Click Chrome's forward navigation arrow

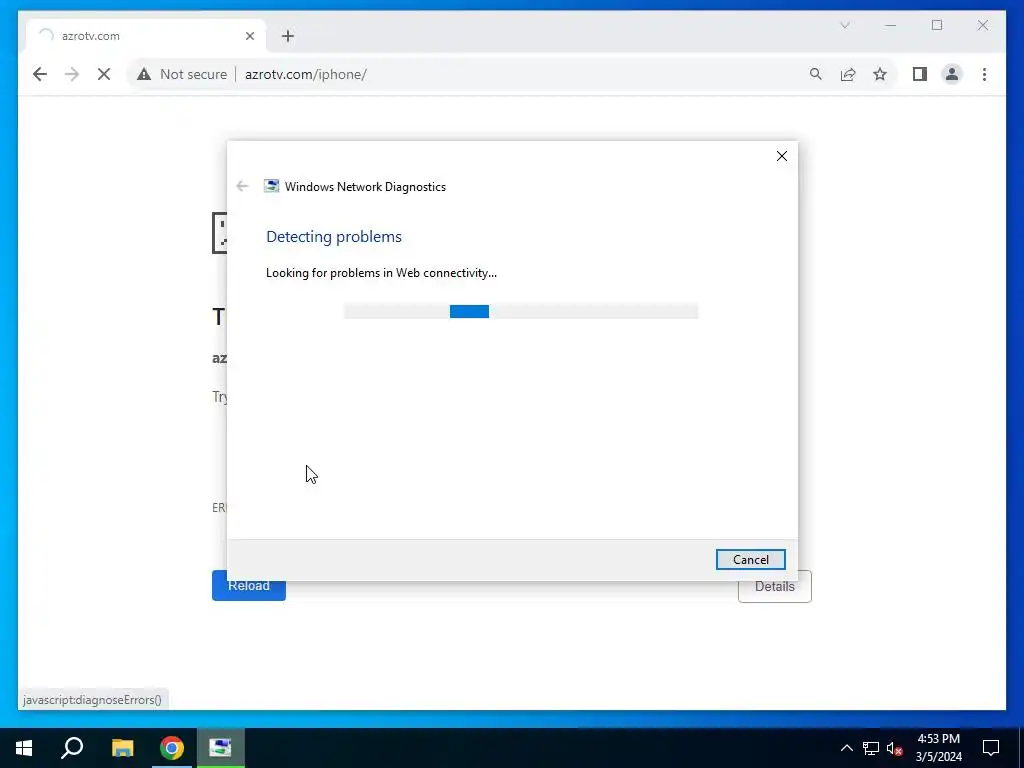(72, 74)
